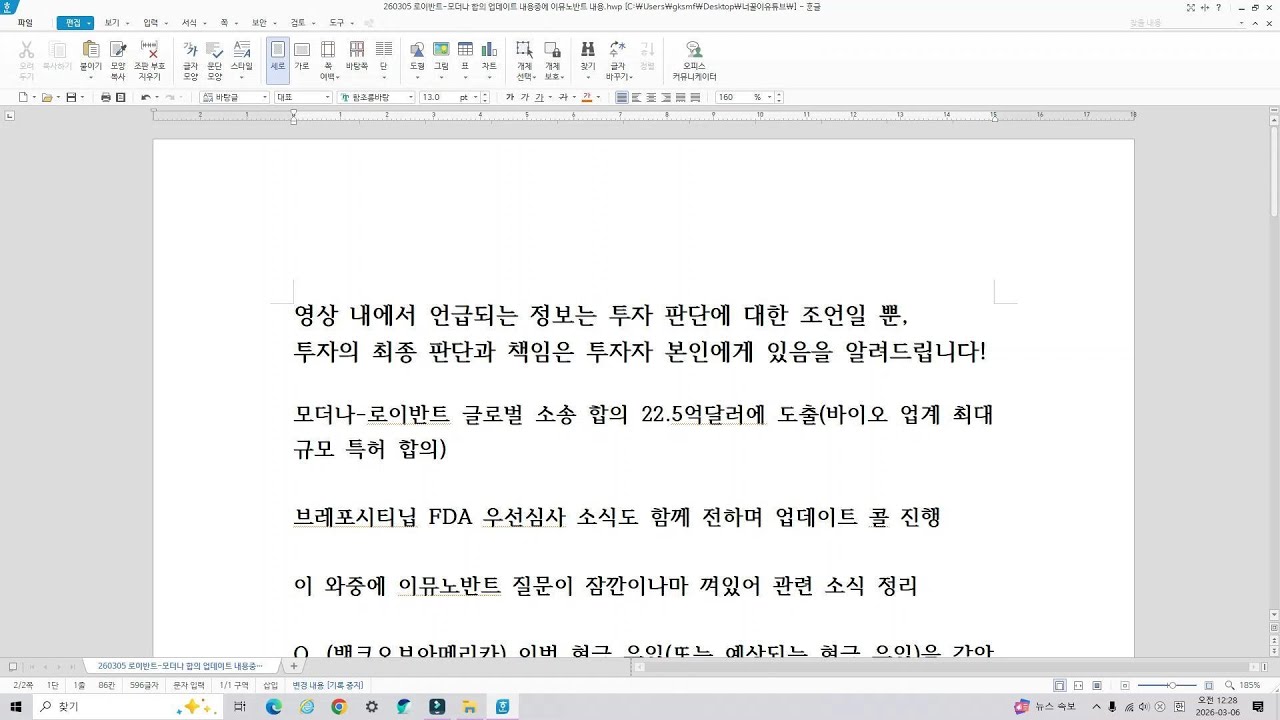Toggle bold 가 formatting
Screen dimensions: 1280x720
click(510, 97)
